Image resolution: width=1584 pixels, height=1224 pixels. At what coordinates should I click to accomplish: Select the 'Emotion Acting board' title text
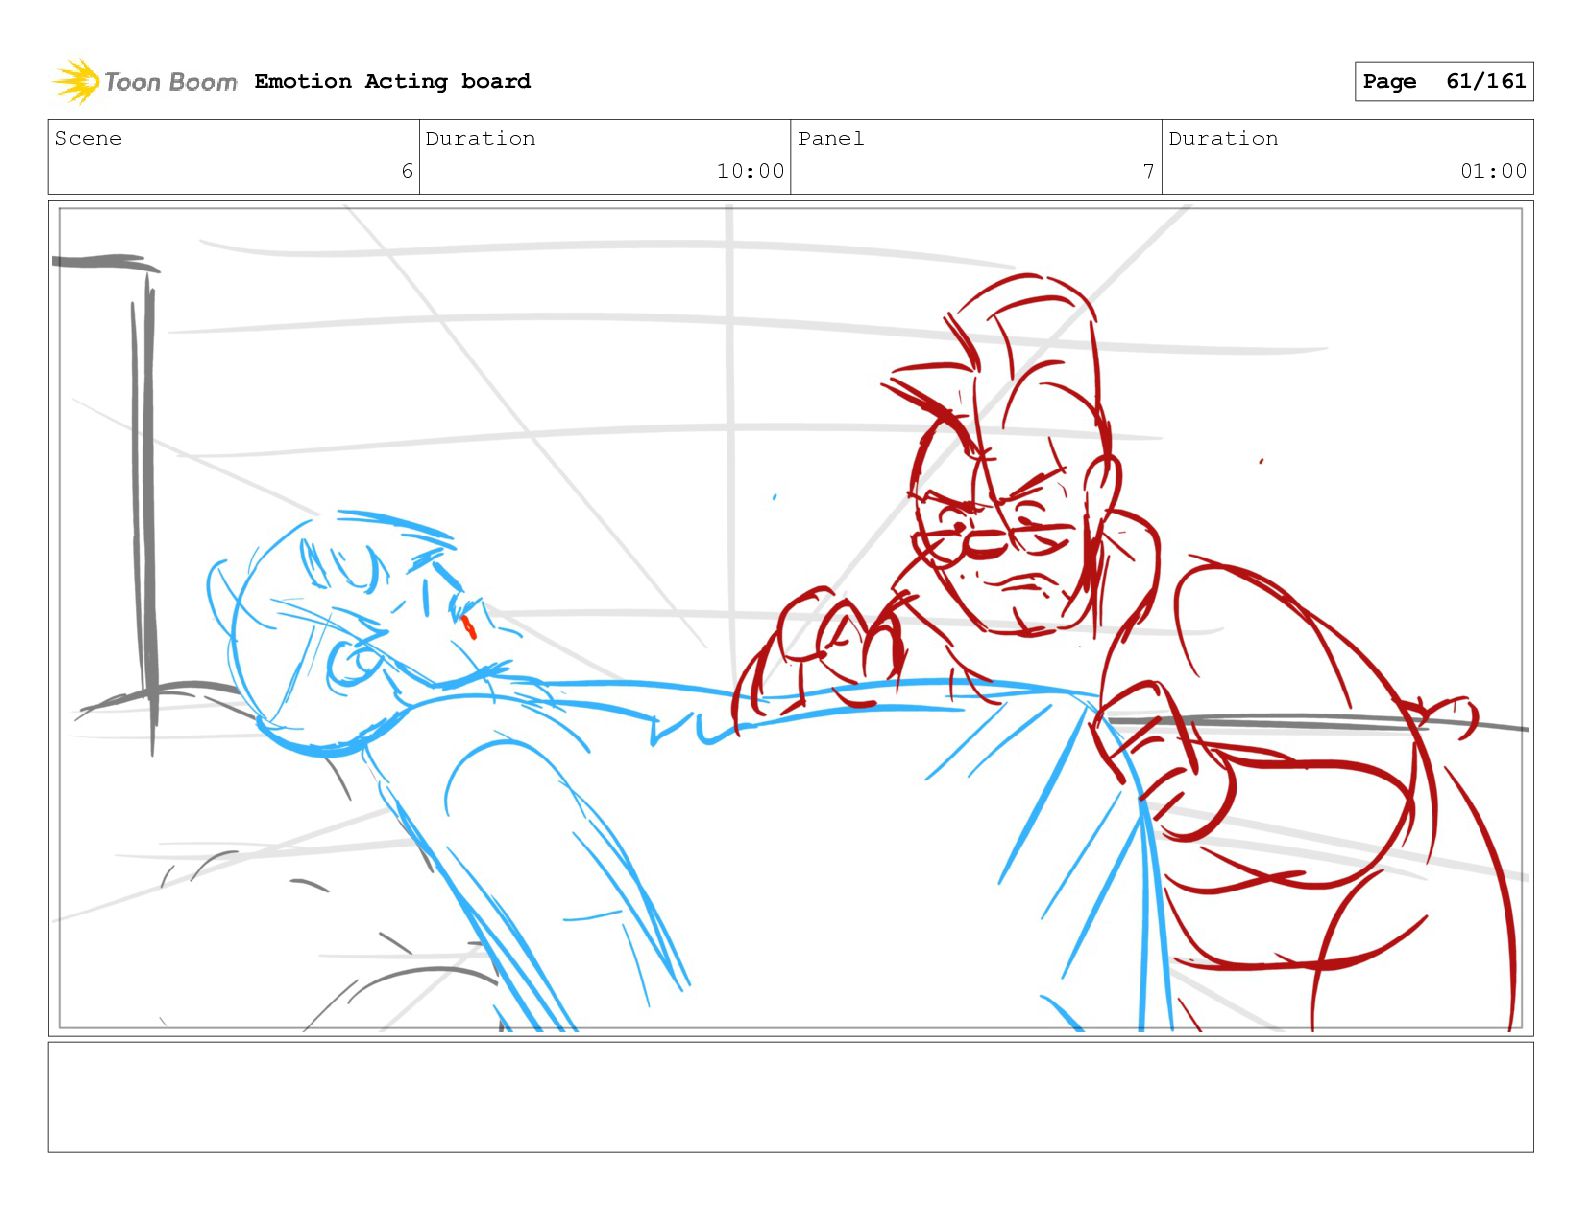393,81
